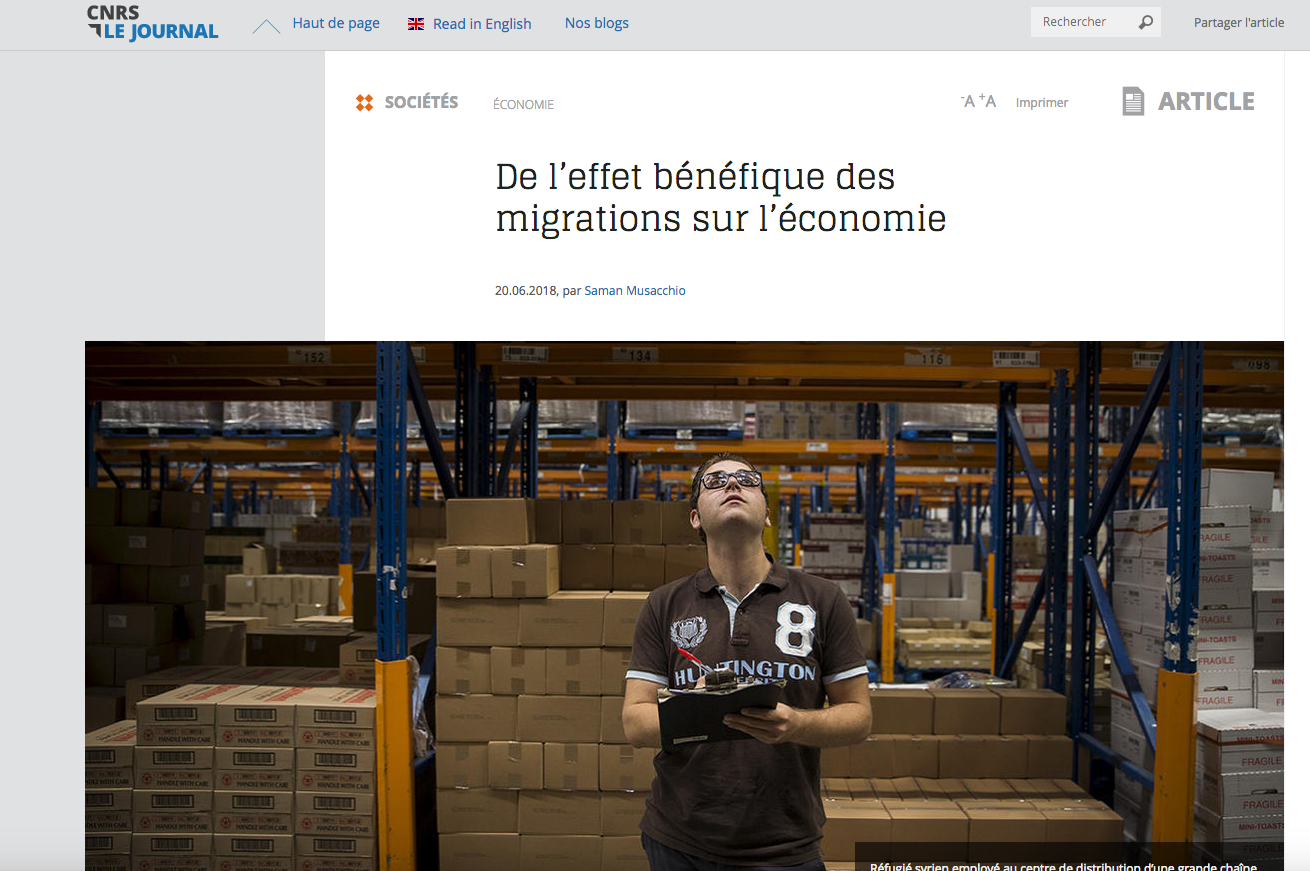Click the ARTICLE type label

pos(1206,101)
